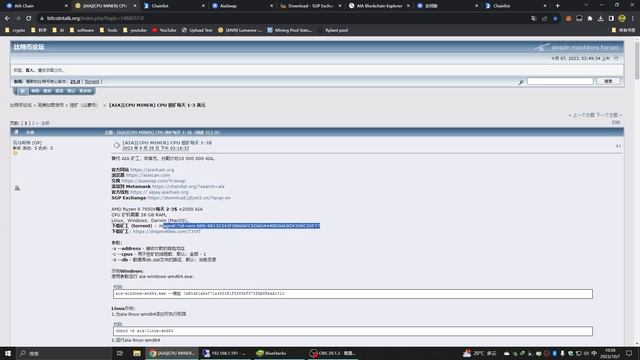Click the forum search magnifier icon
This screenshot has width=640, height=360.
tap(521, 82)
